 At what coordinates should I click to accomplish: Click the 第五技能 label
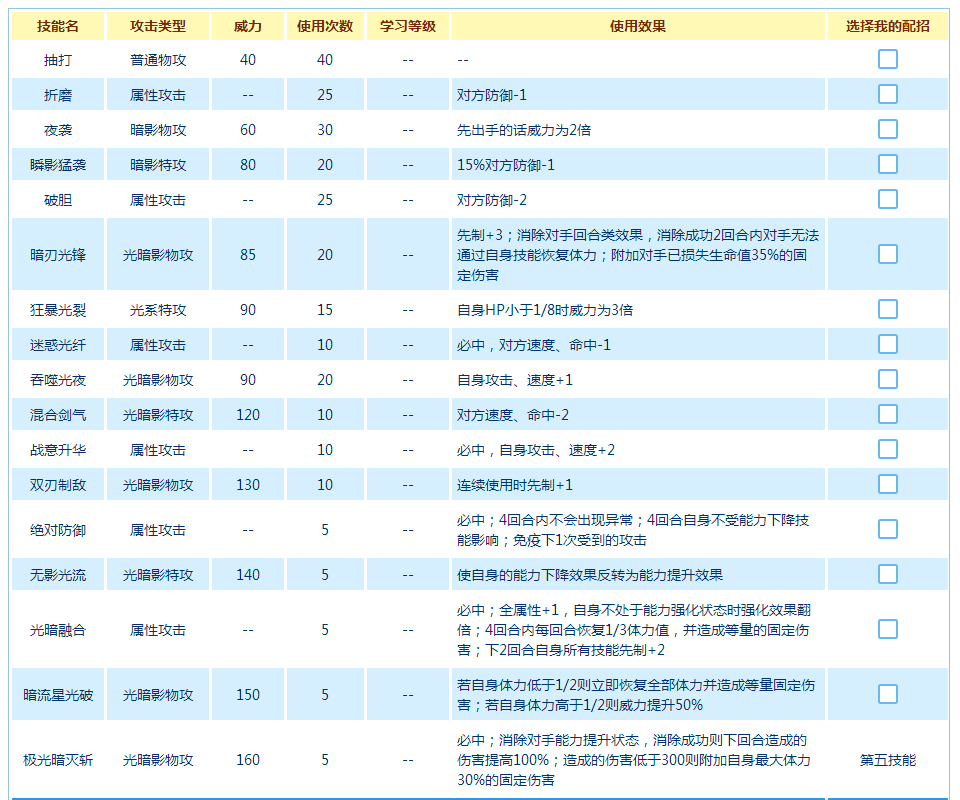point(887,760)
